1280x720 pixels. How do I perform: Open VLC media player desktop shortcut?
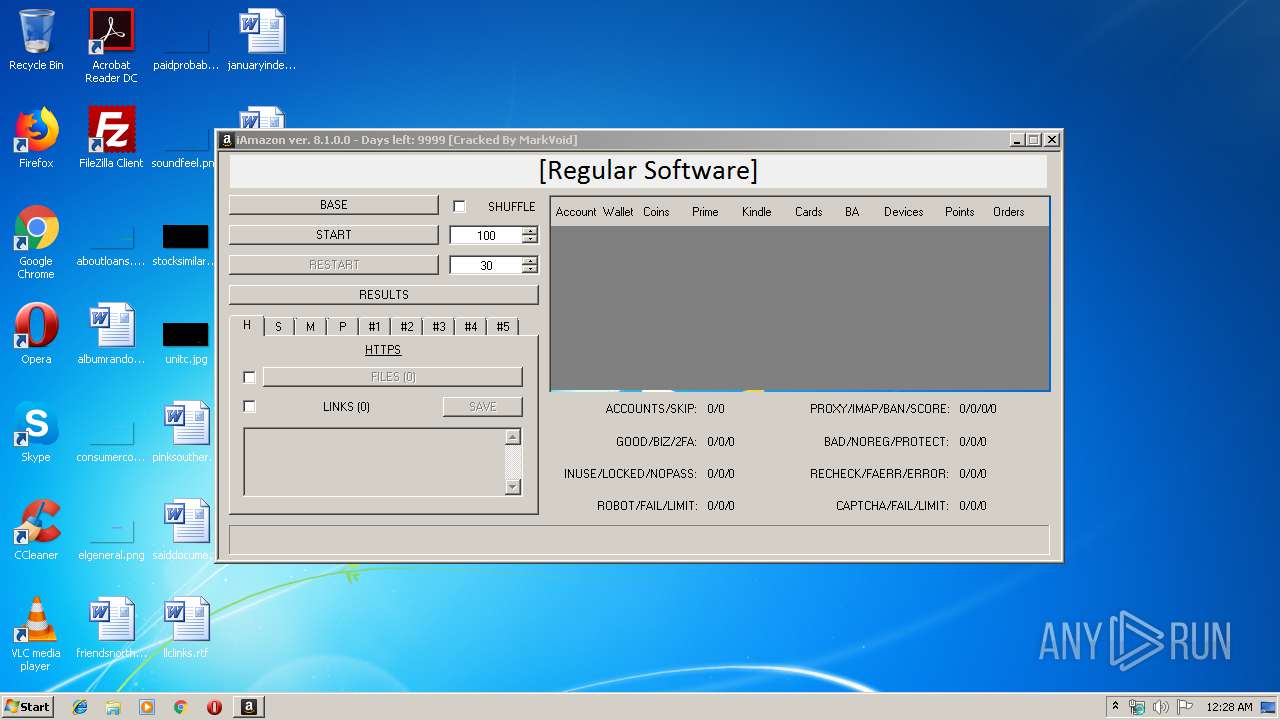[x=36, y=634]
